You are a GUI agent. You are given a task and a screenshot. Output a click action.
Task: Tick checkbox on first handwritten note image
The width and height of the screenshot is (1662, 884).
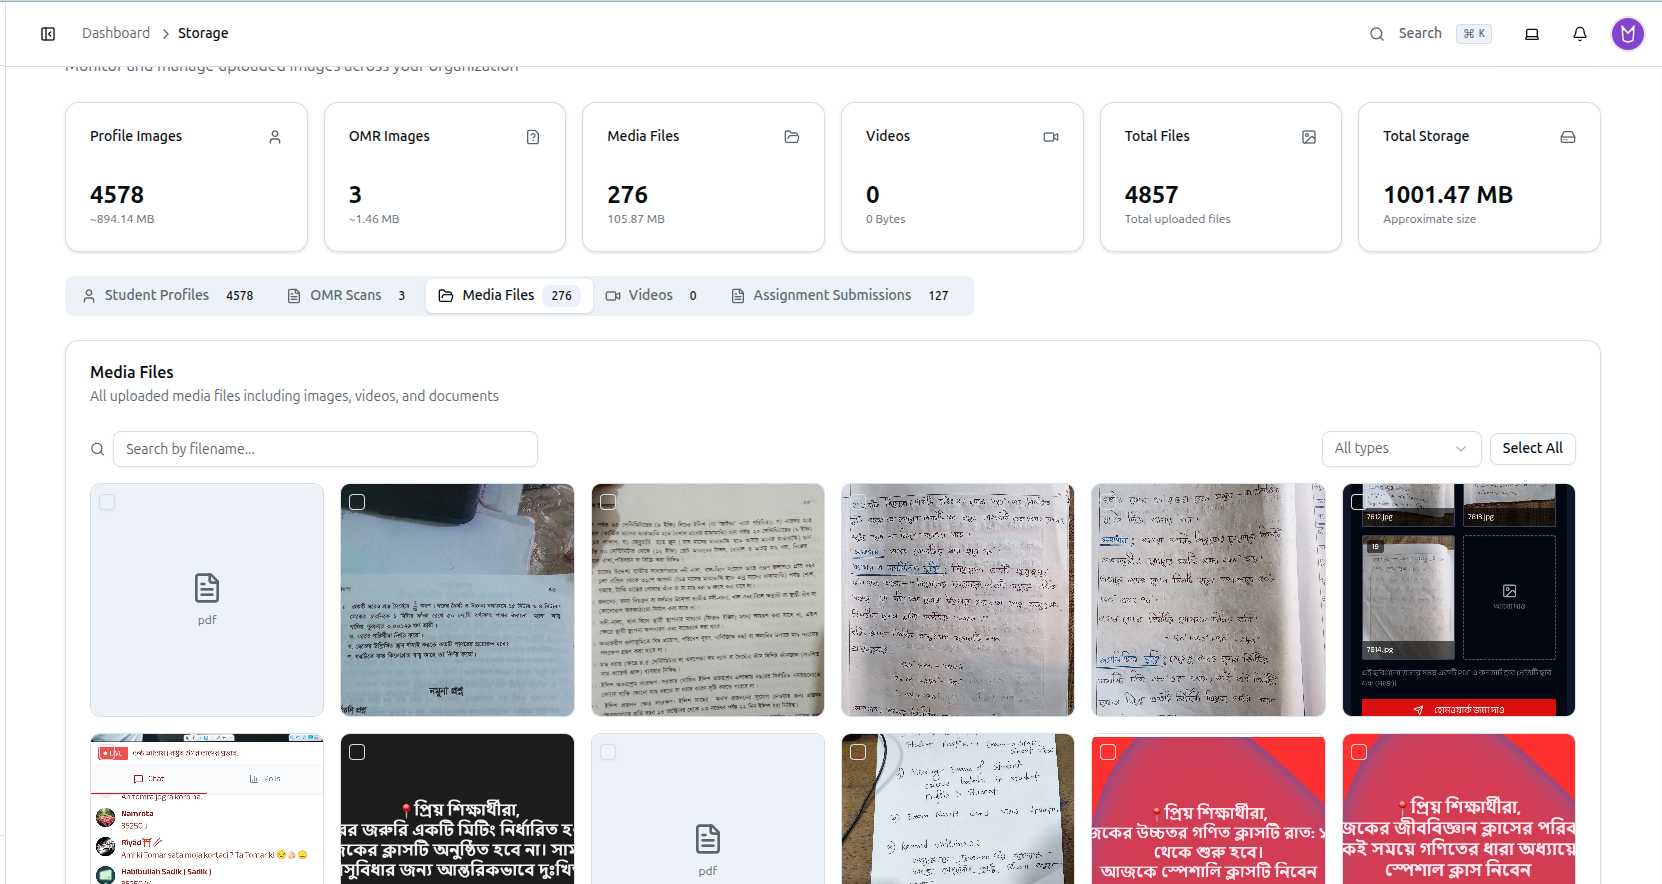pos(858,502)
